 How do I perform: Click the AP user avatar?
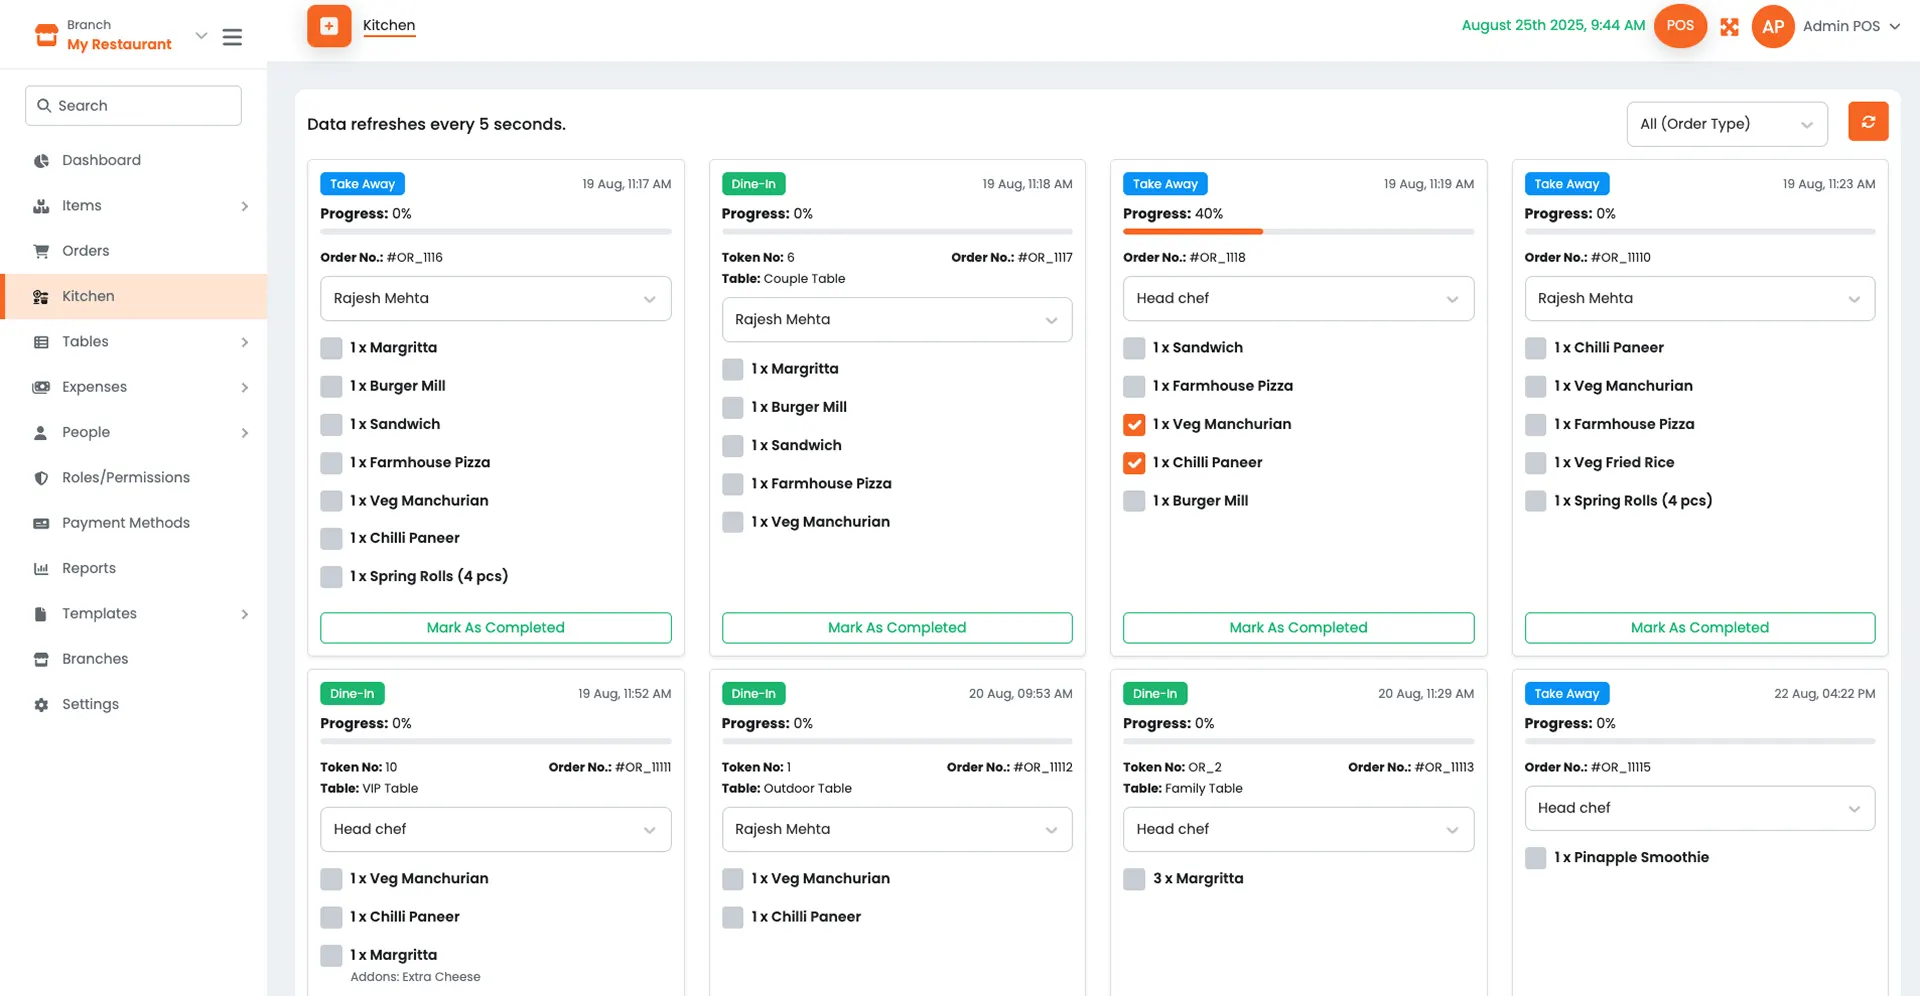click(x=1772, y=27)
